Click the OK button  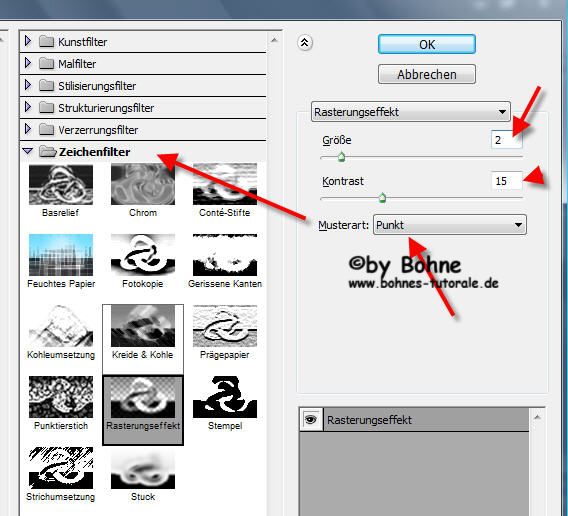pos(427,45)
